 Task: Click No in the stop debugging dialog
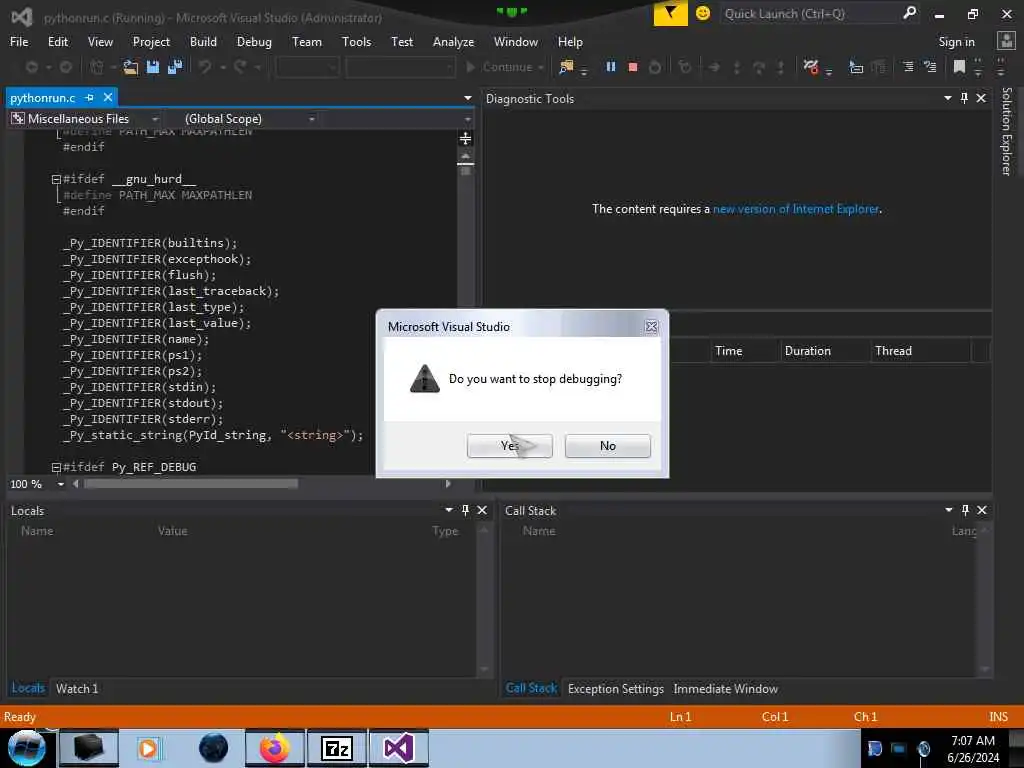pos(607,445)
